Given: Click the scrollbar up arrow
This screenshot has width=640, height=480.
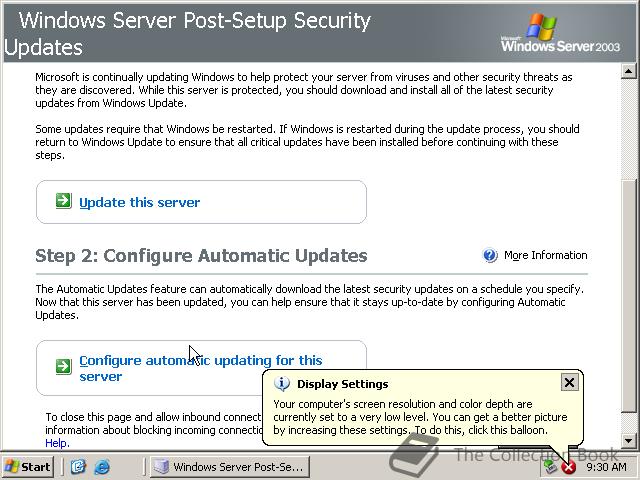Looking at the screenshot, I should 629,71.
